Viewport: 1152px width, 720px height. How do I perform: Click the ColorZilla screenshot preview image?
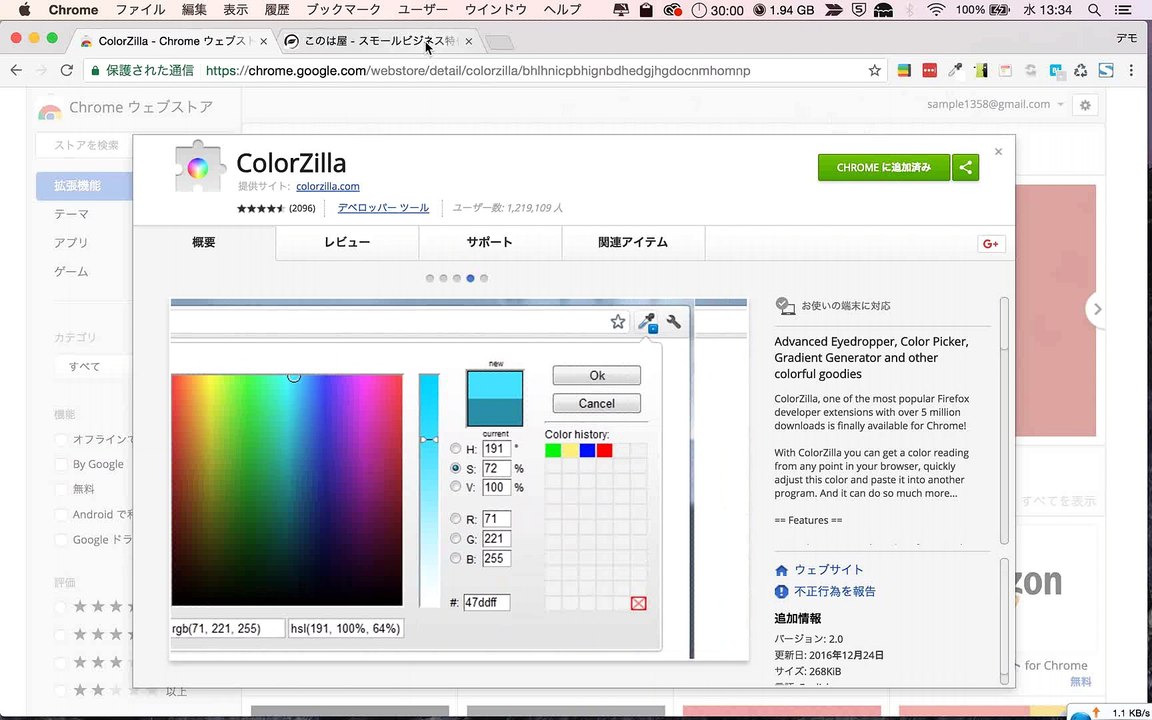pyautogui.click(x=459, y=479)
